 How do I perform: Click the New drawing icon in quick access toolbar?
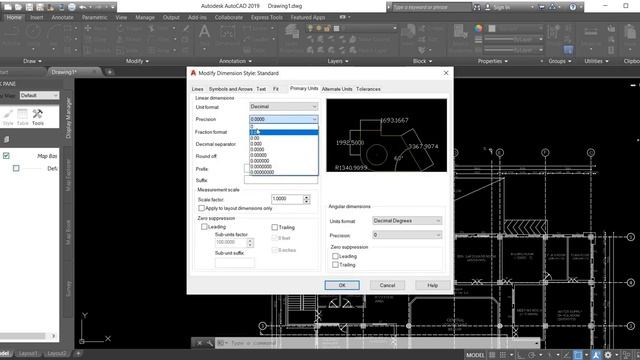7,7
